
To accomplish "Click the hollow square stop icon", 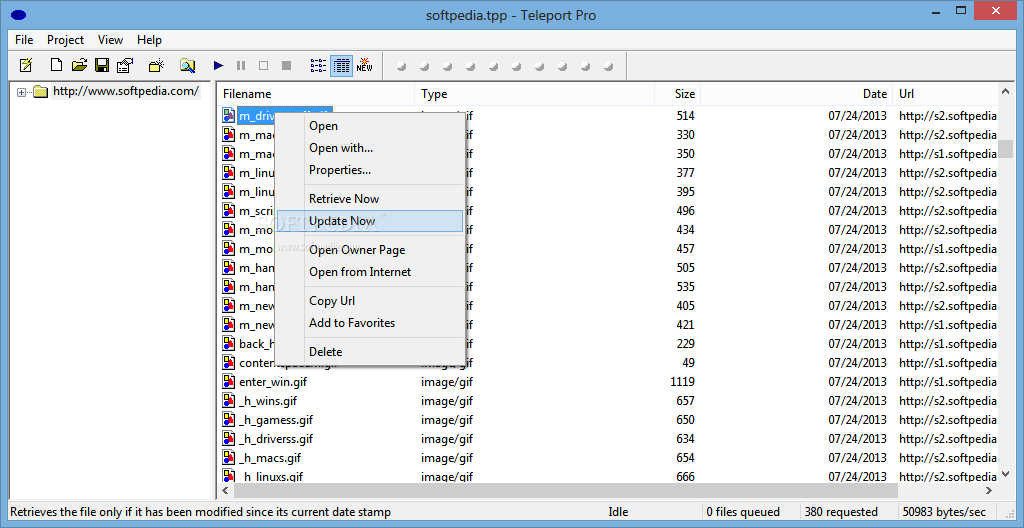I will [263, 65].
